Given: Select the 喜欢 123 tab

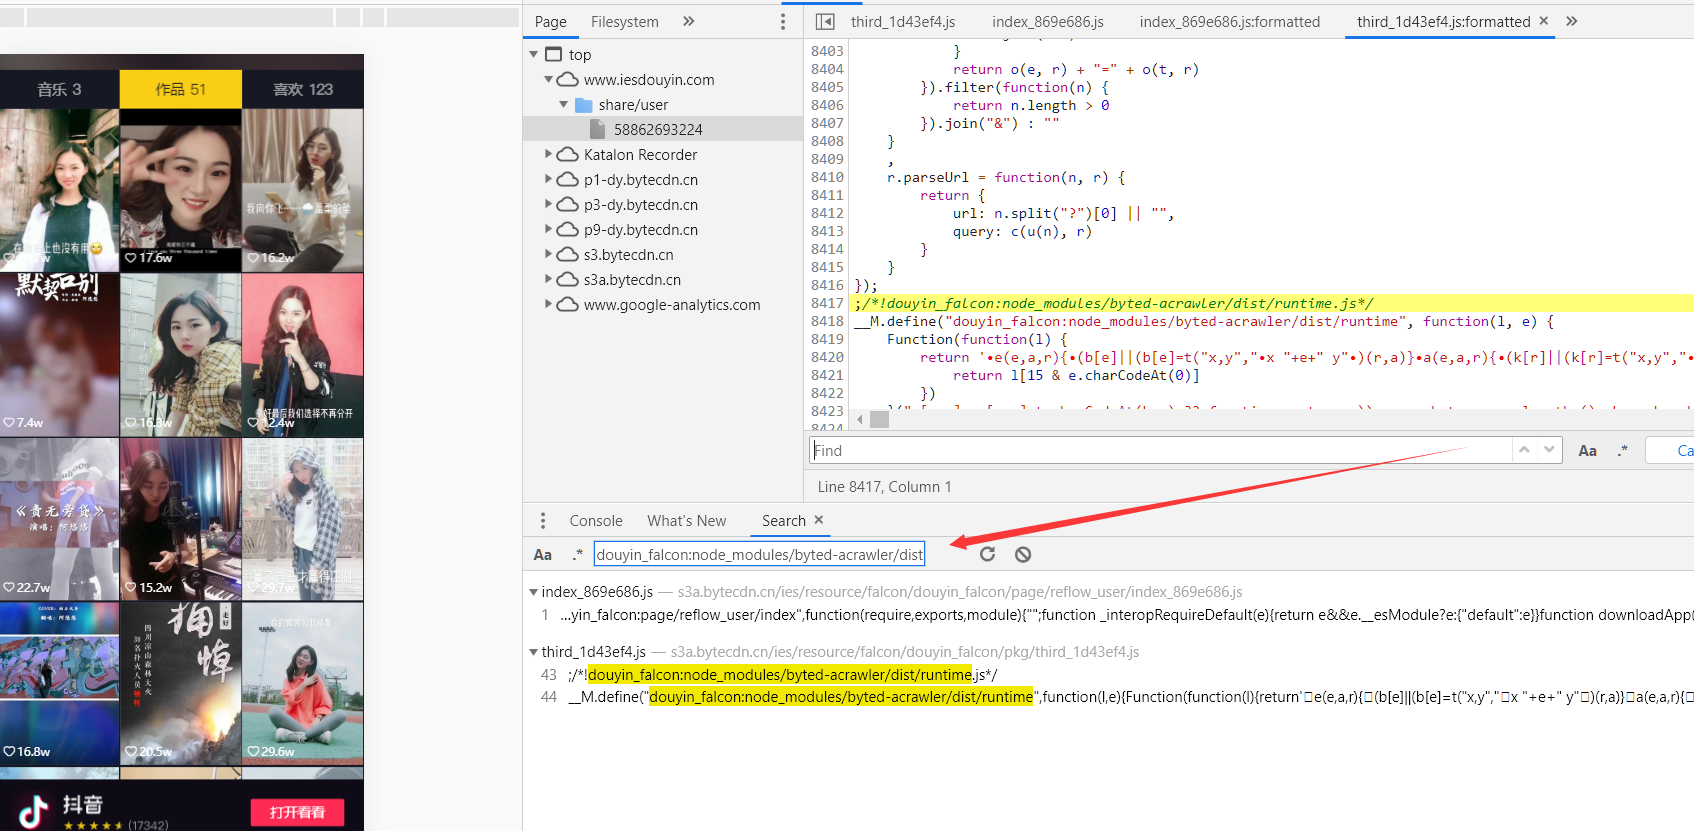Looking at the screenshot, I should tap(303, 89).
